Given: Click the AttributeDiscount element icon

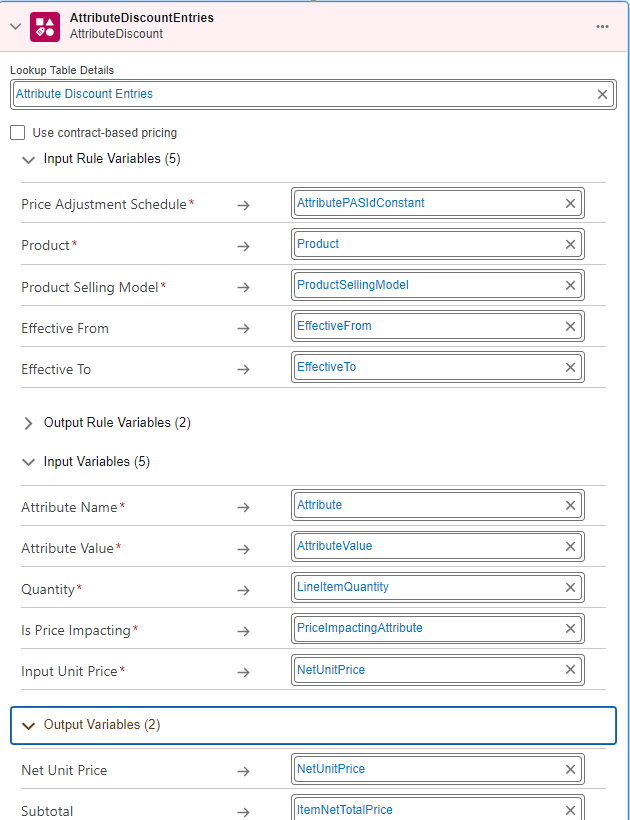Looking at the screenshot, I should pos(45,26).
